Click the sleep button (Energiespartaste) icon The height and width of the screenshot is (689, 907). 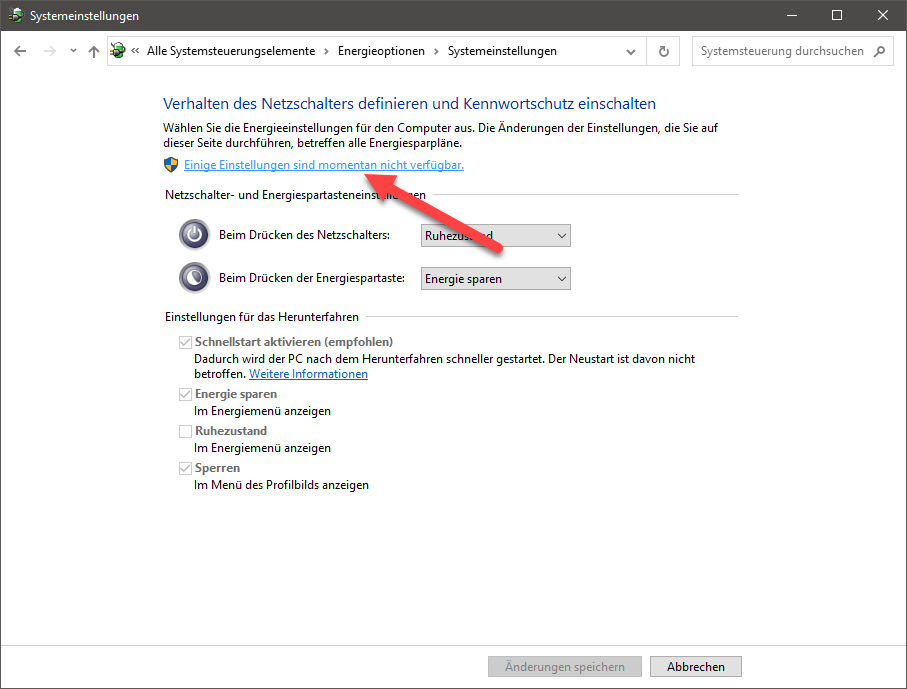click(194, 277)
